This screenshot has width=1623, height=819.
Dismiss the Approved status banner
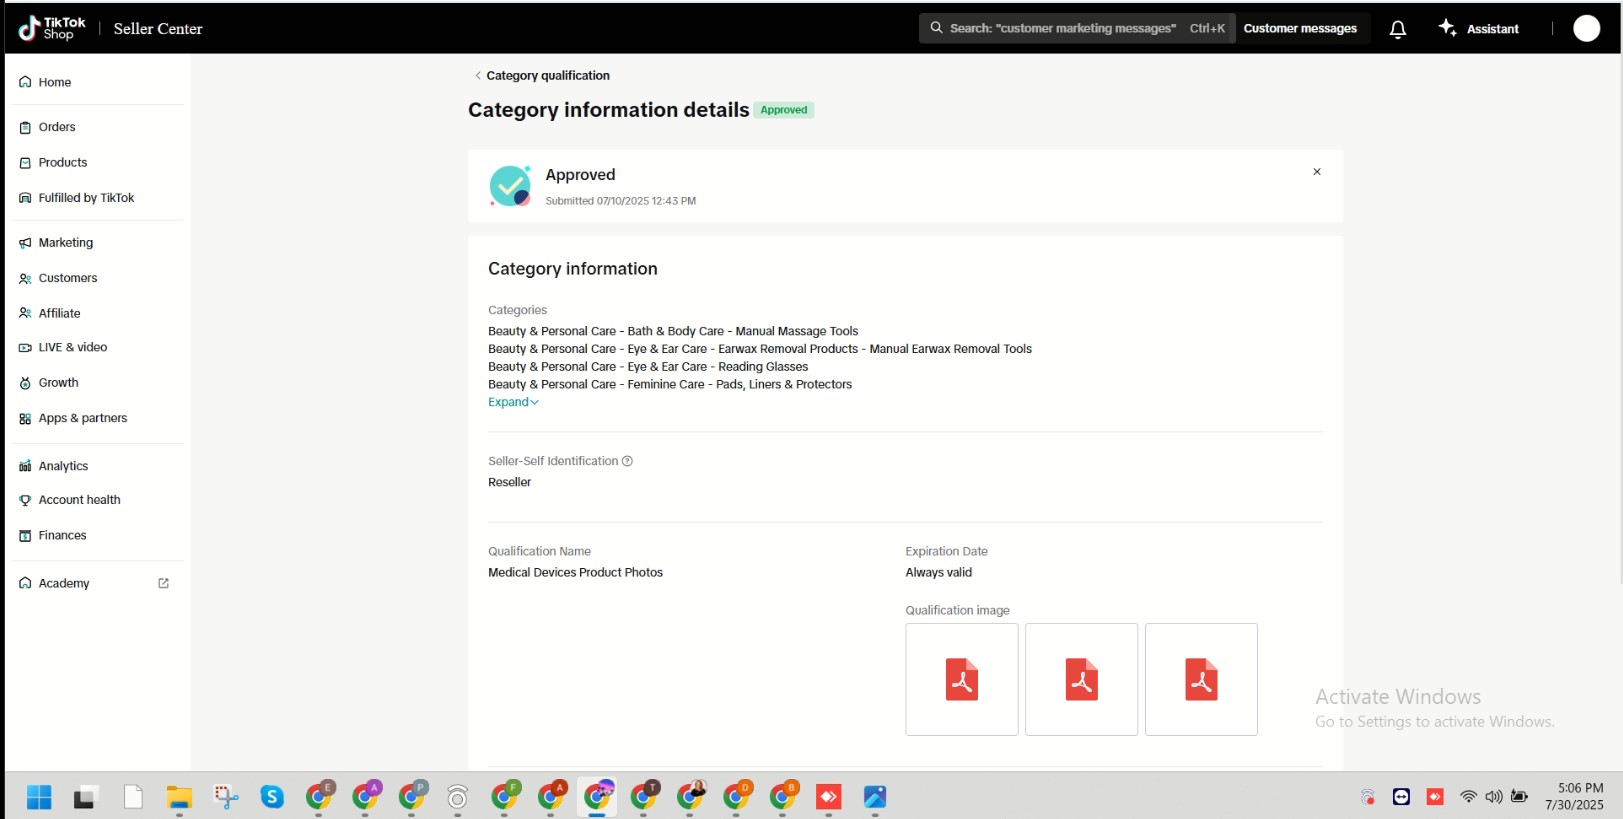click(x=1316, y=172)
